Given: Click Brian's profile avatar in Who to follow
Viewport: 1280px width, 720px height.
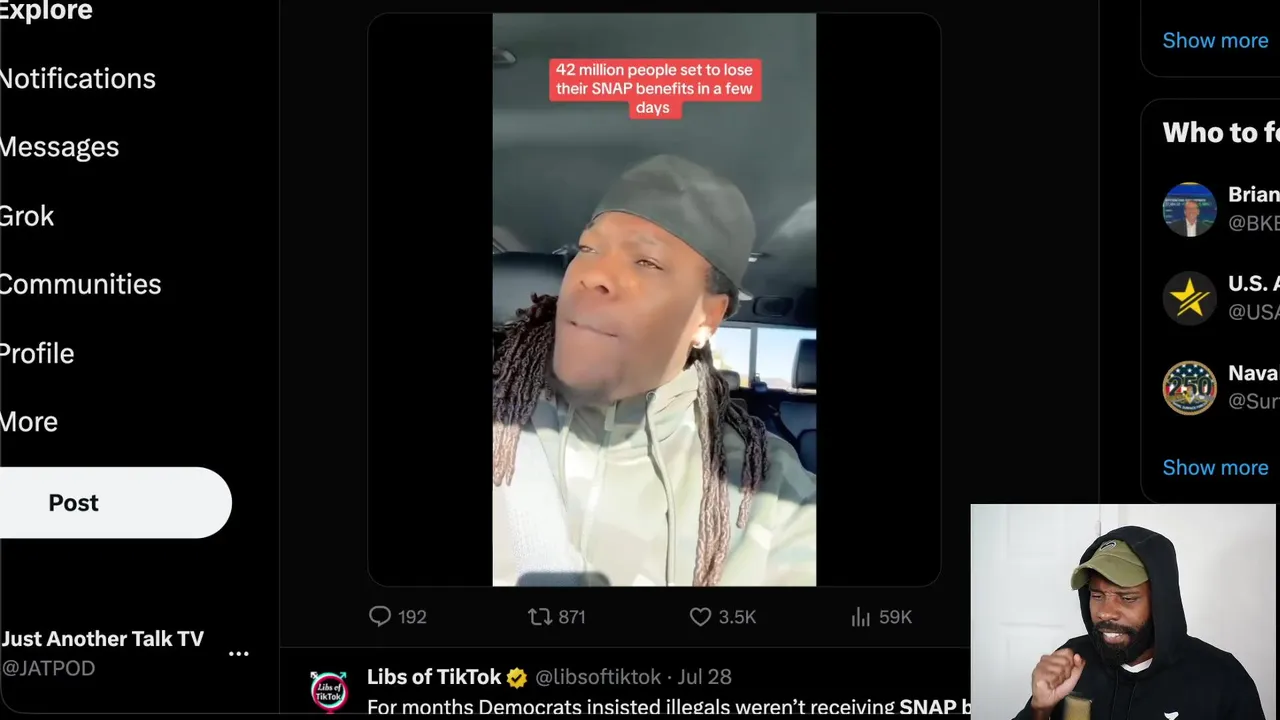Looking at the screenshot, I should [x=1189, y=209].
